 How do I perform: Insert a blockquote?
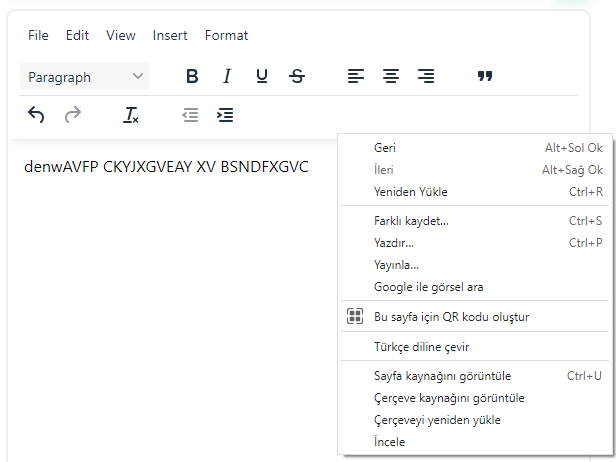point(485,76)
